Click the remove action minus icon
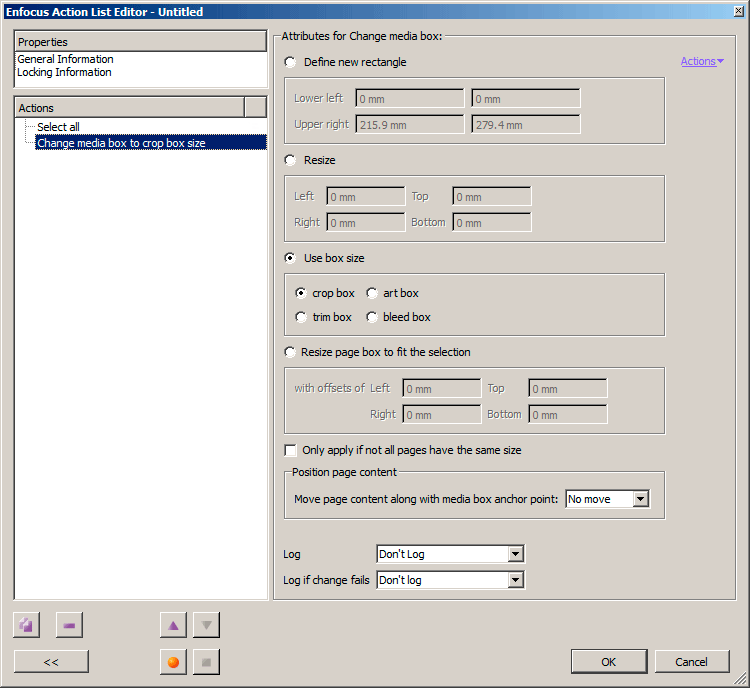The image size is (750, 688). [x=69, y=625]
